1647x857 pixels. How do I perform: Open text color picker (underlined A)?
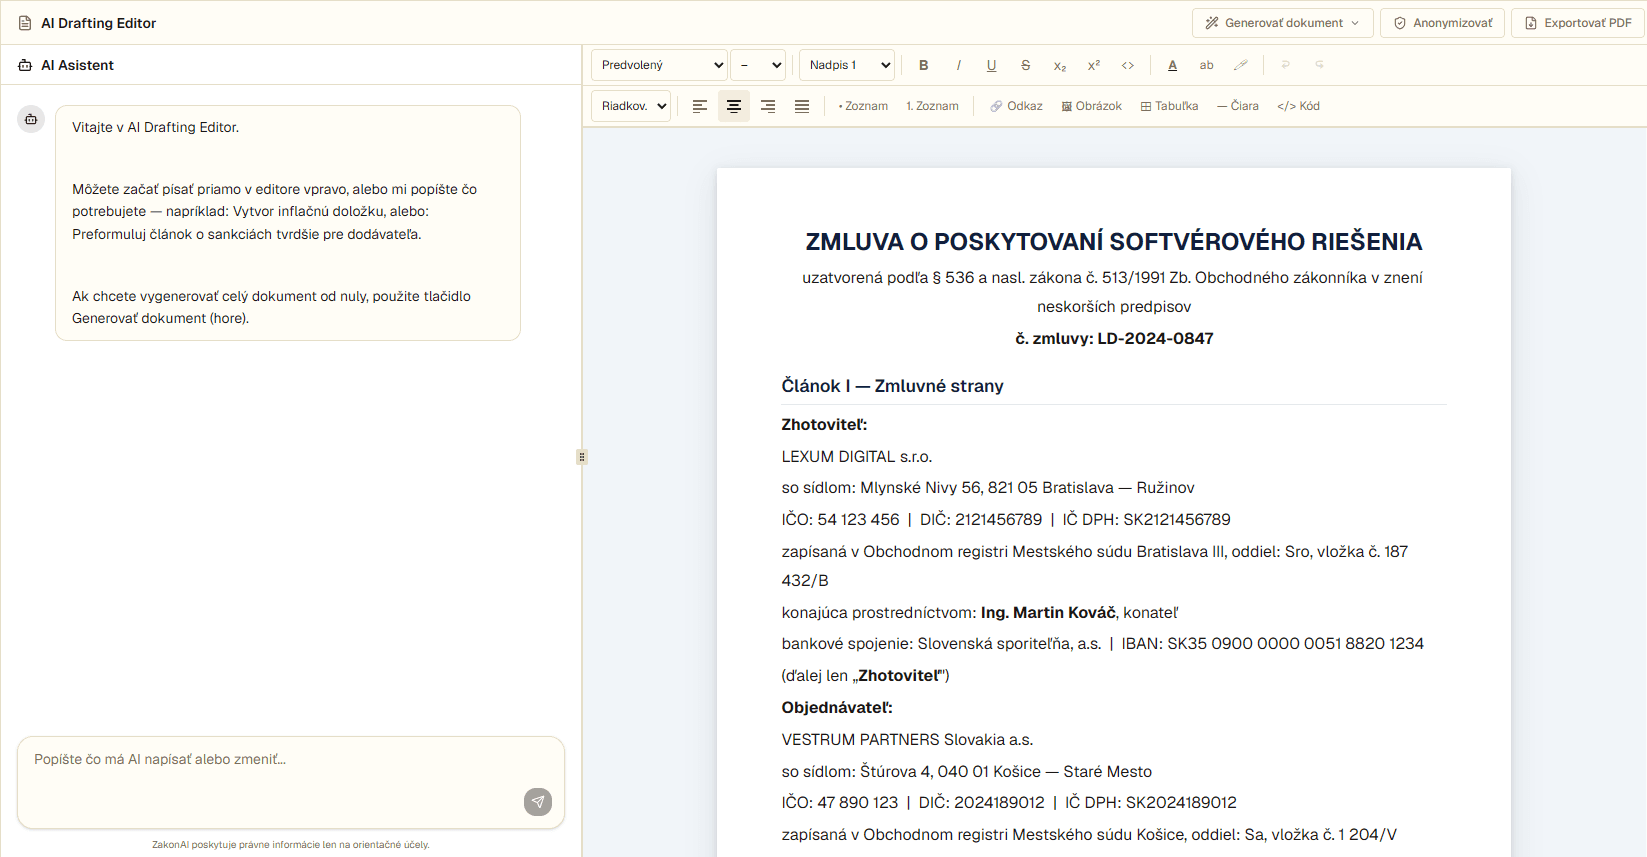click(1173, 65)
